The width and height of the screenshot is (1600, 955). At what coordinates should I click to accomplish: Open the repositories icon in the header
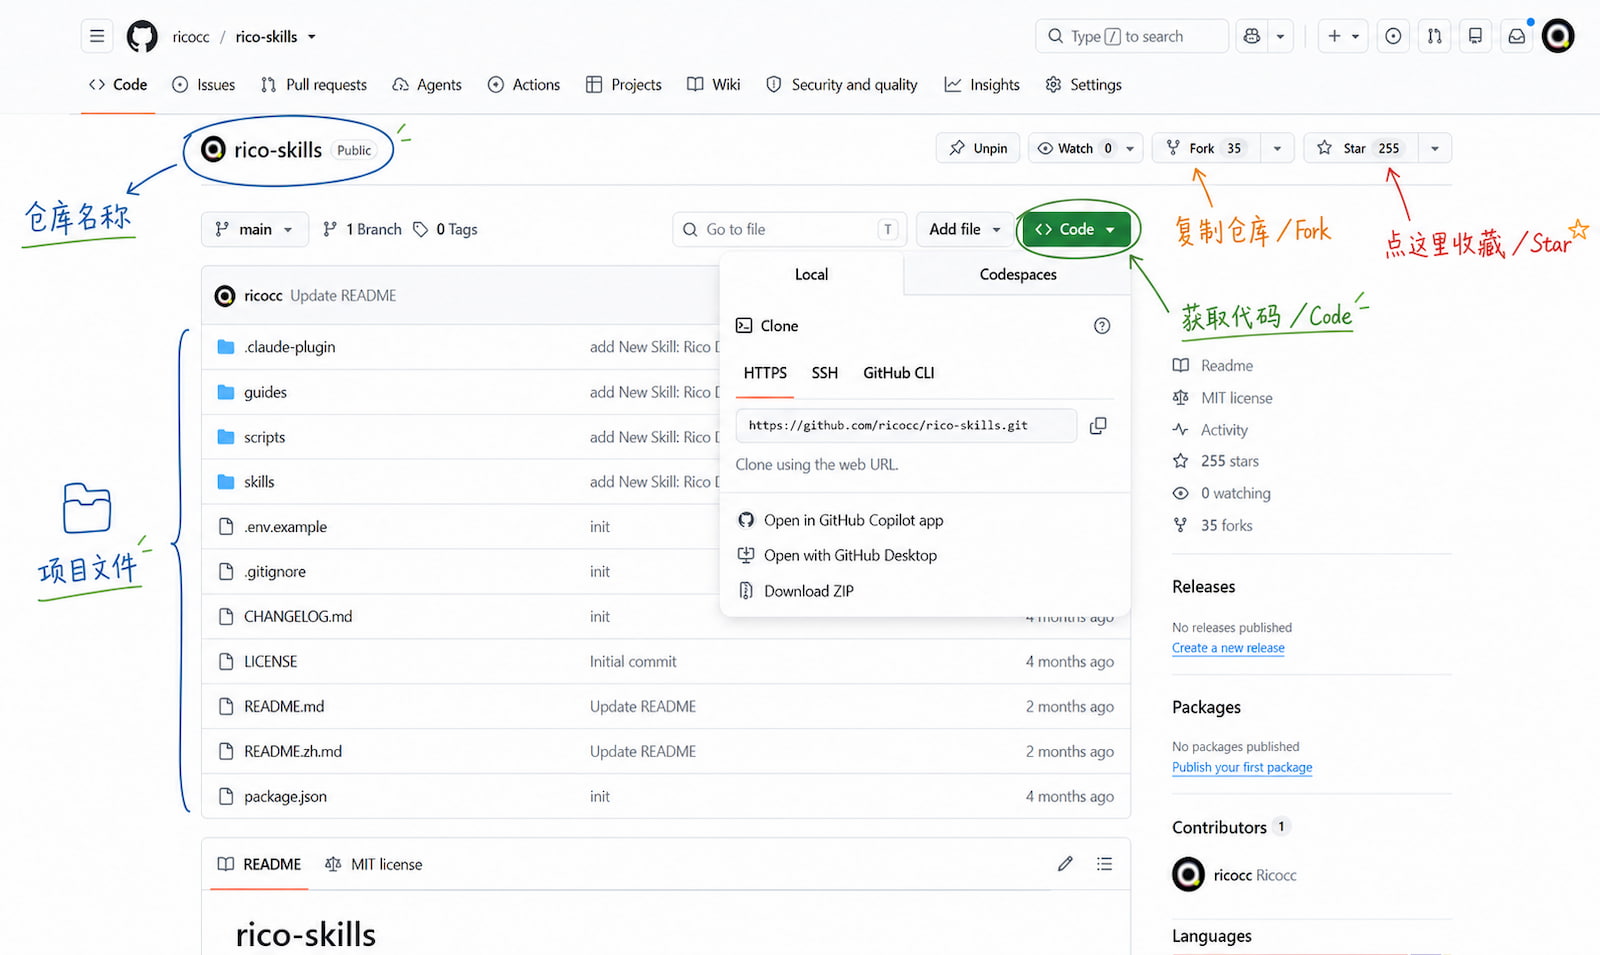click(x=1475, y=36)
